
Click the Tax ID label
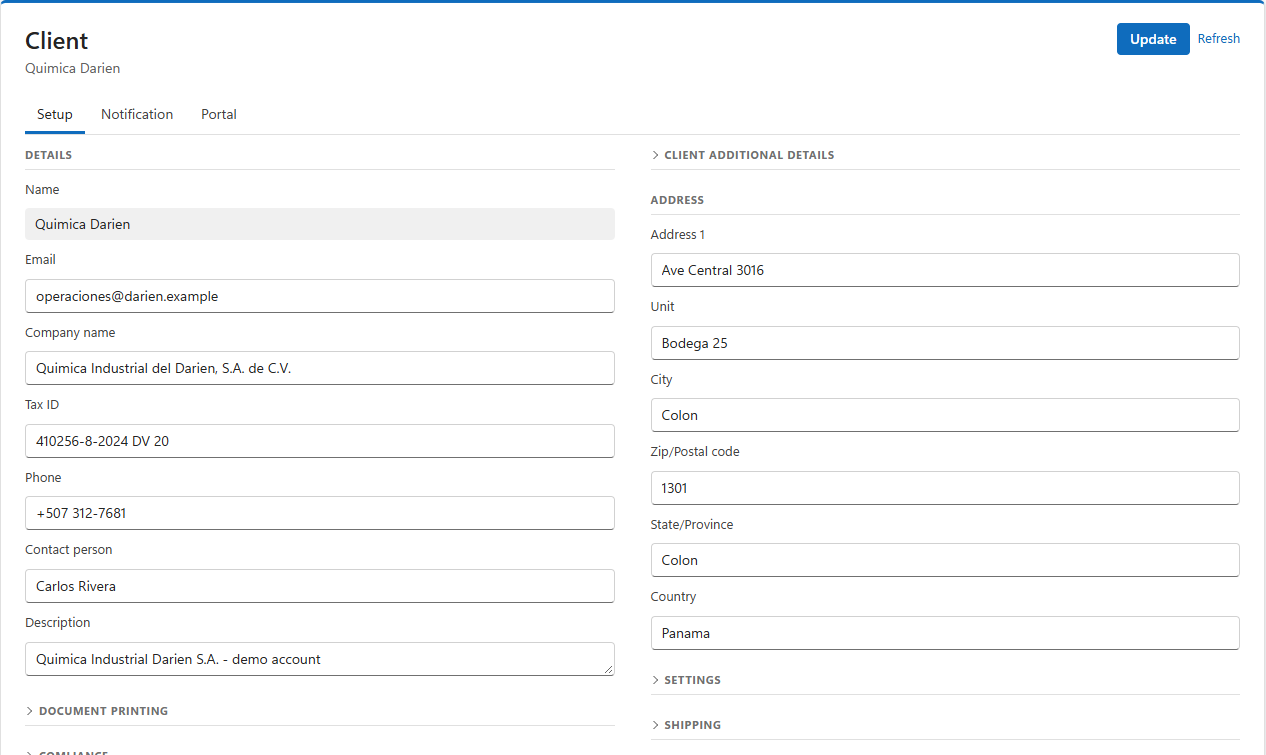click(x=43, y=405)
